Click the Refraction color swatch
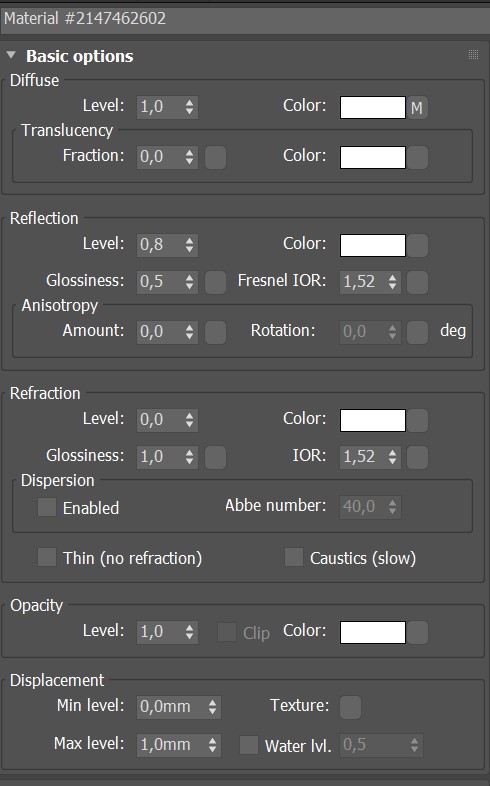 tap(373, 420)
